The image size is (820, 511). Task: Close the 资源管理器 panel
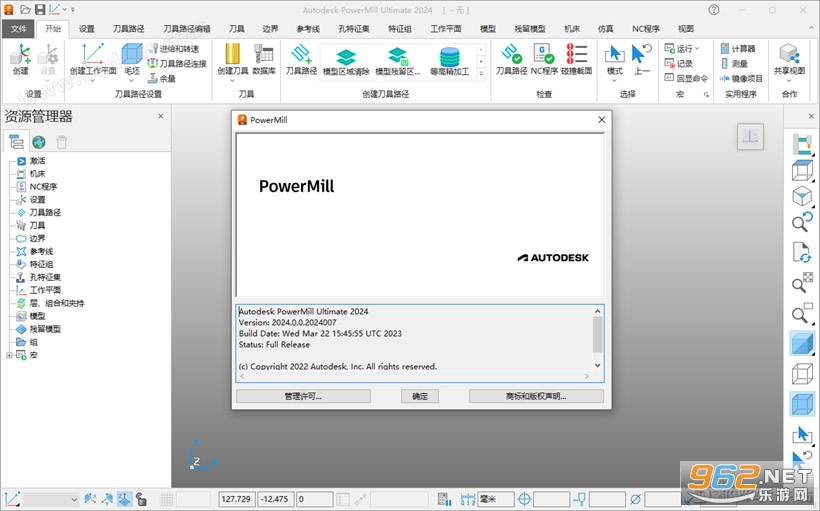pyautogui.click(x=161, y=116)
